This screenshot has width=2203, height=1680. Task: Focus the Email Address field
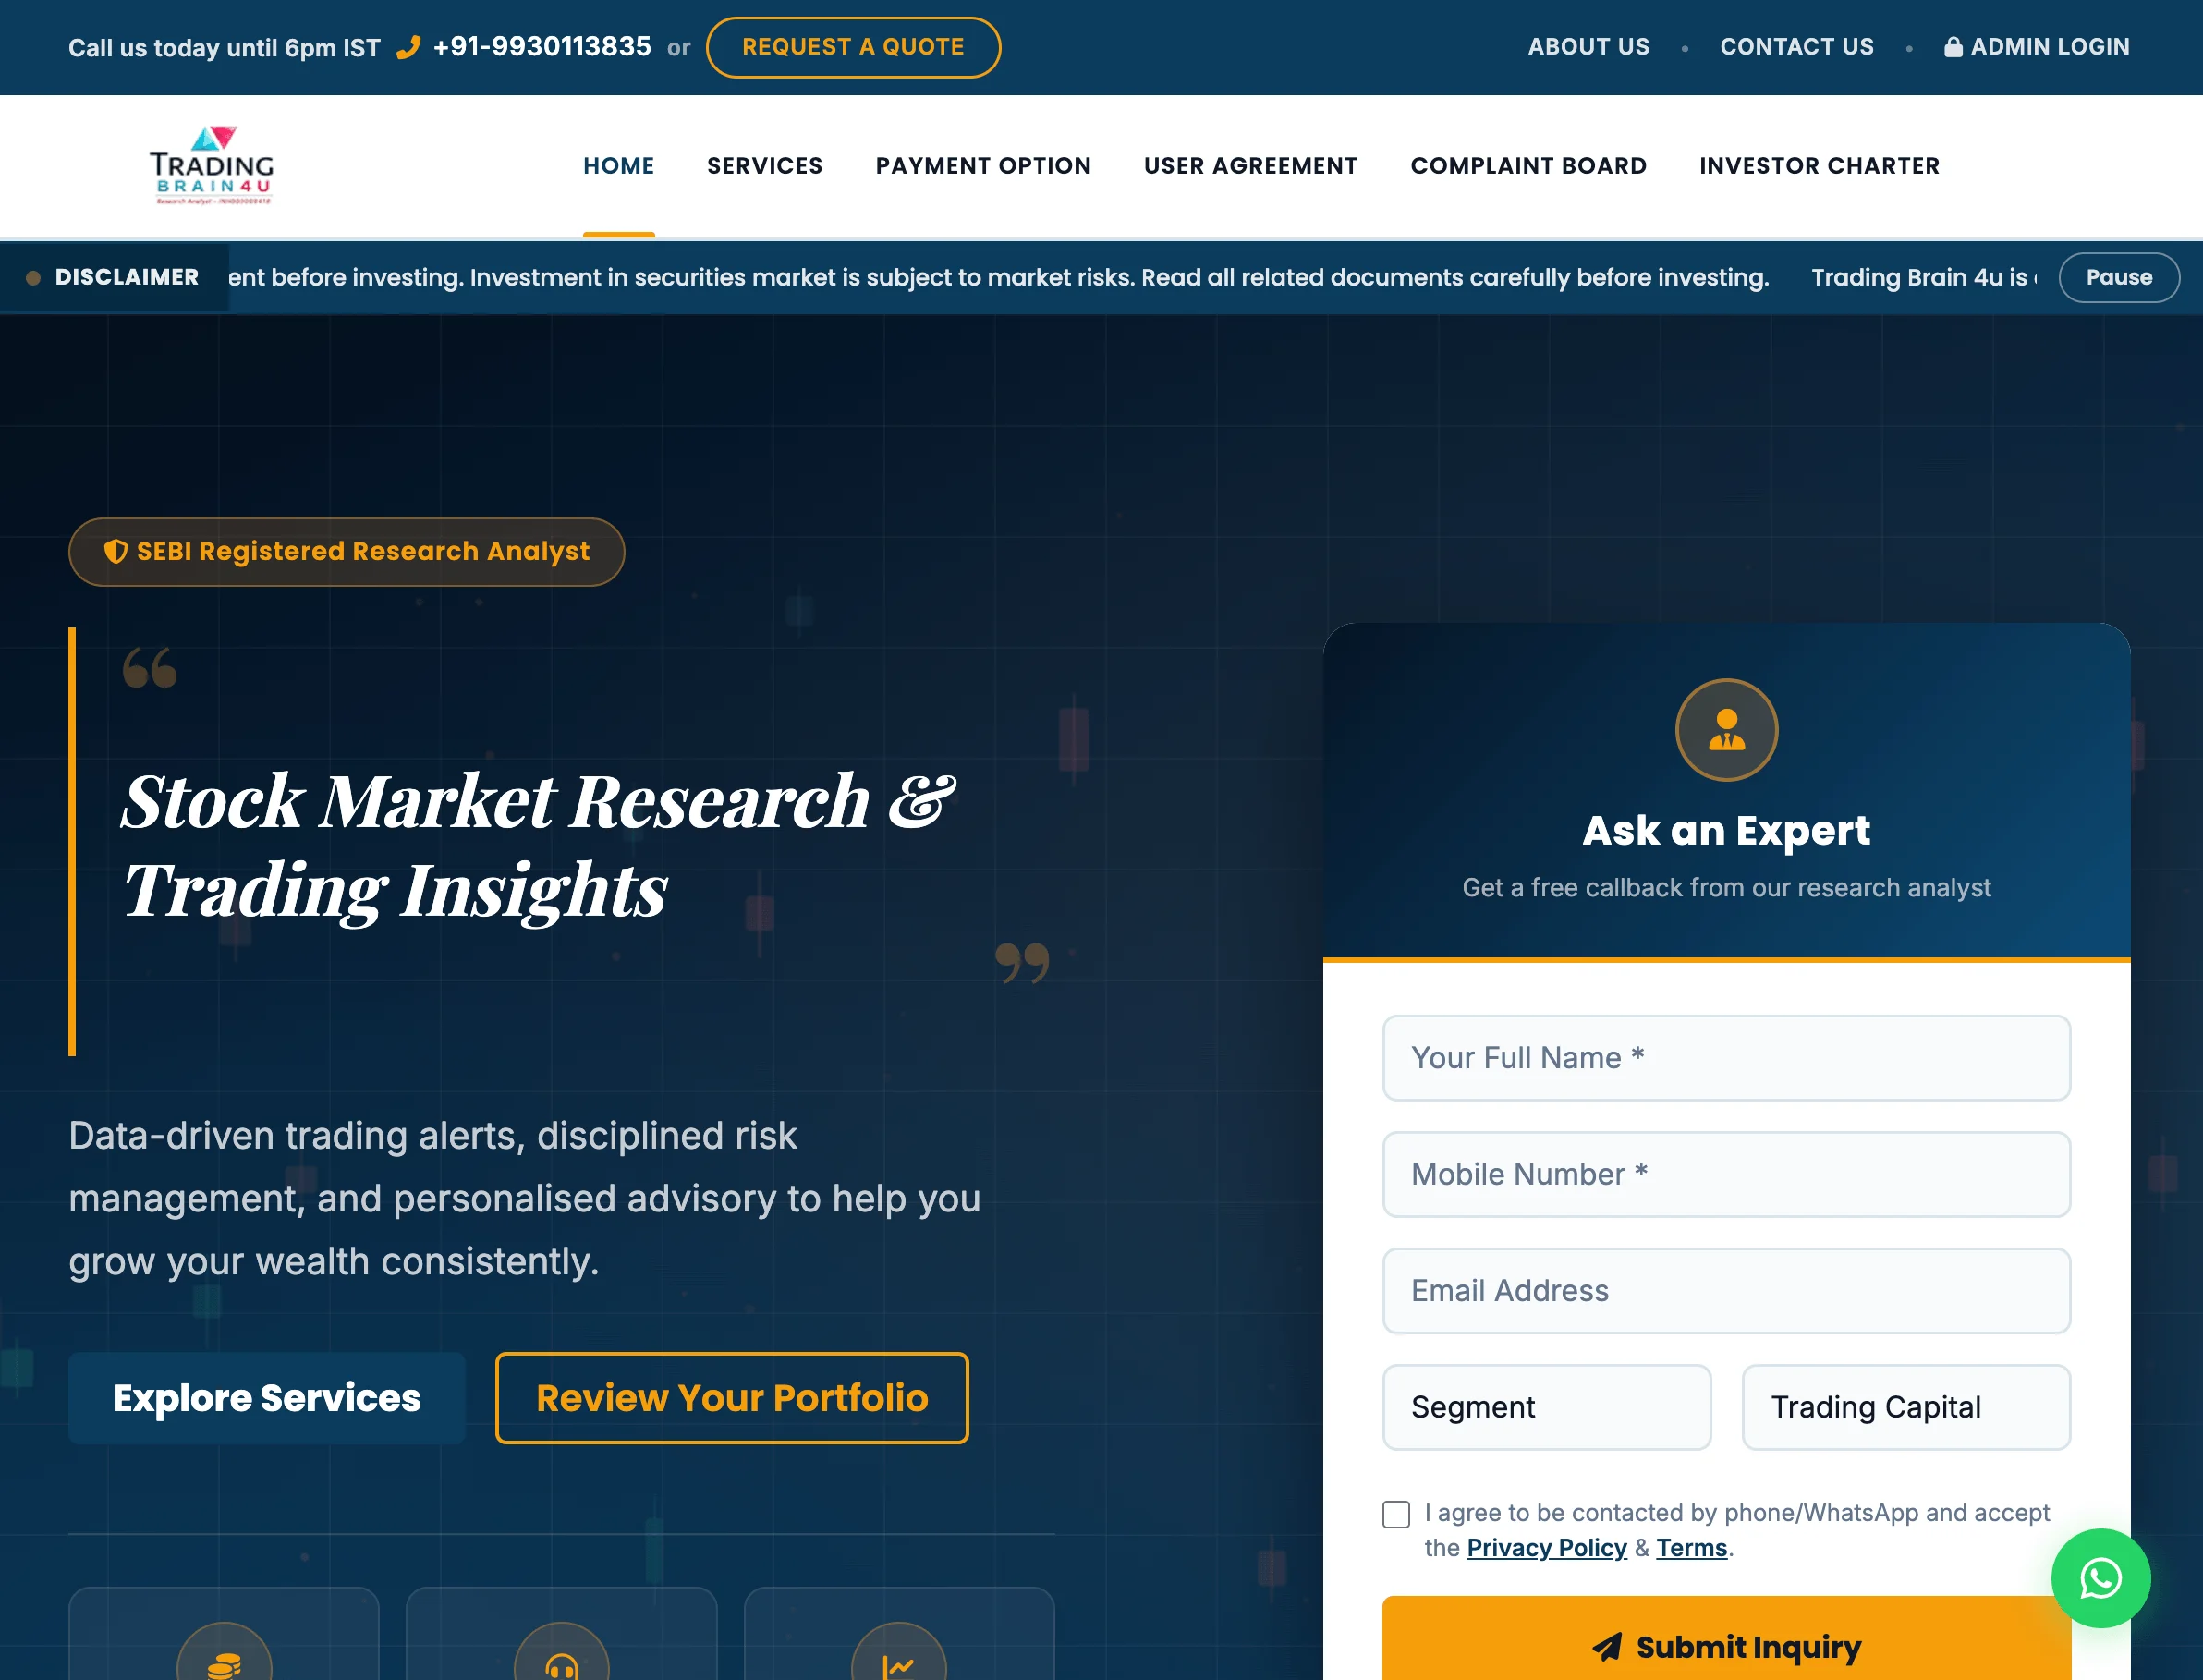coord(1726,1291)
